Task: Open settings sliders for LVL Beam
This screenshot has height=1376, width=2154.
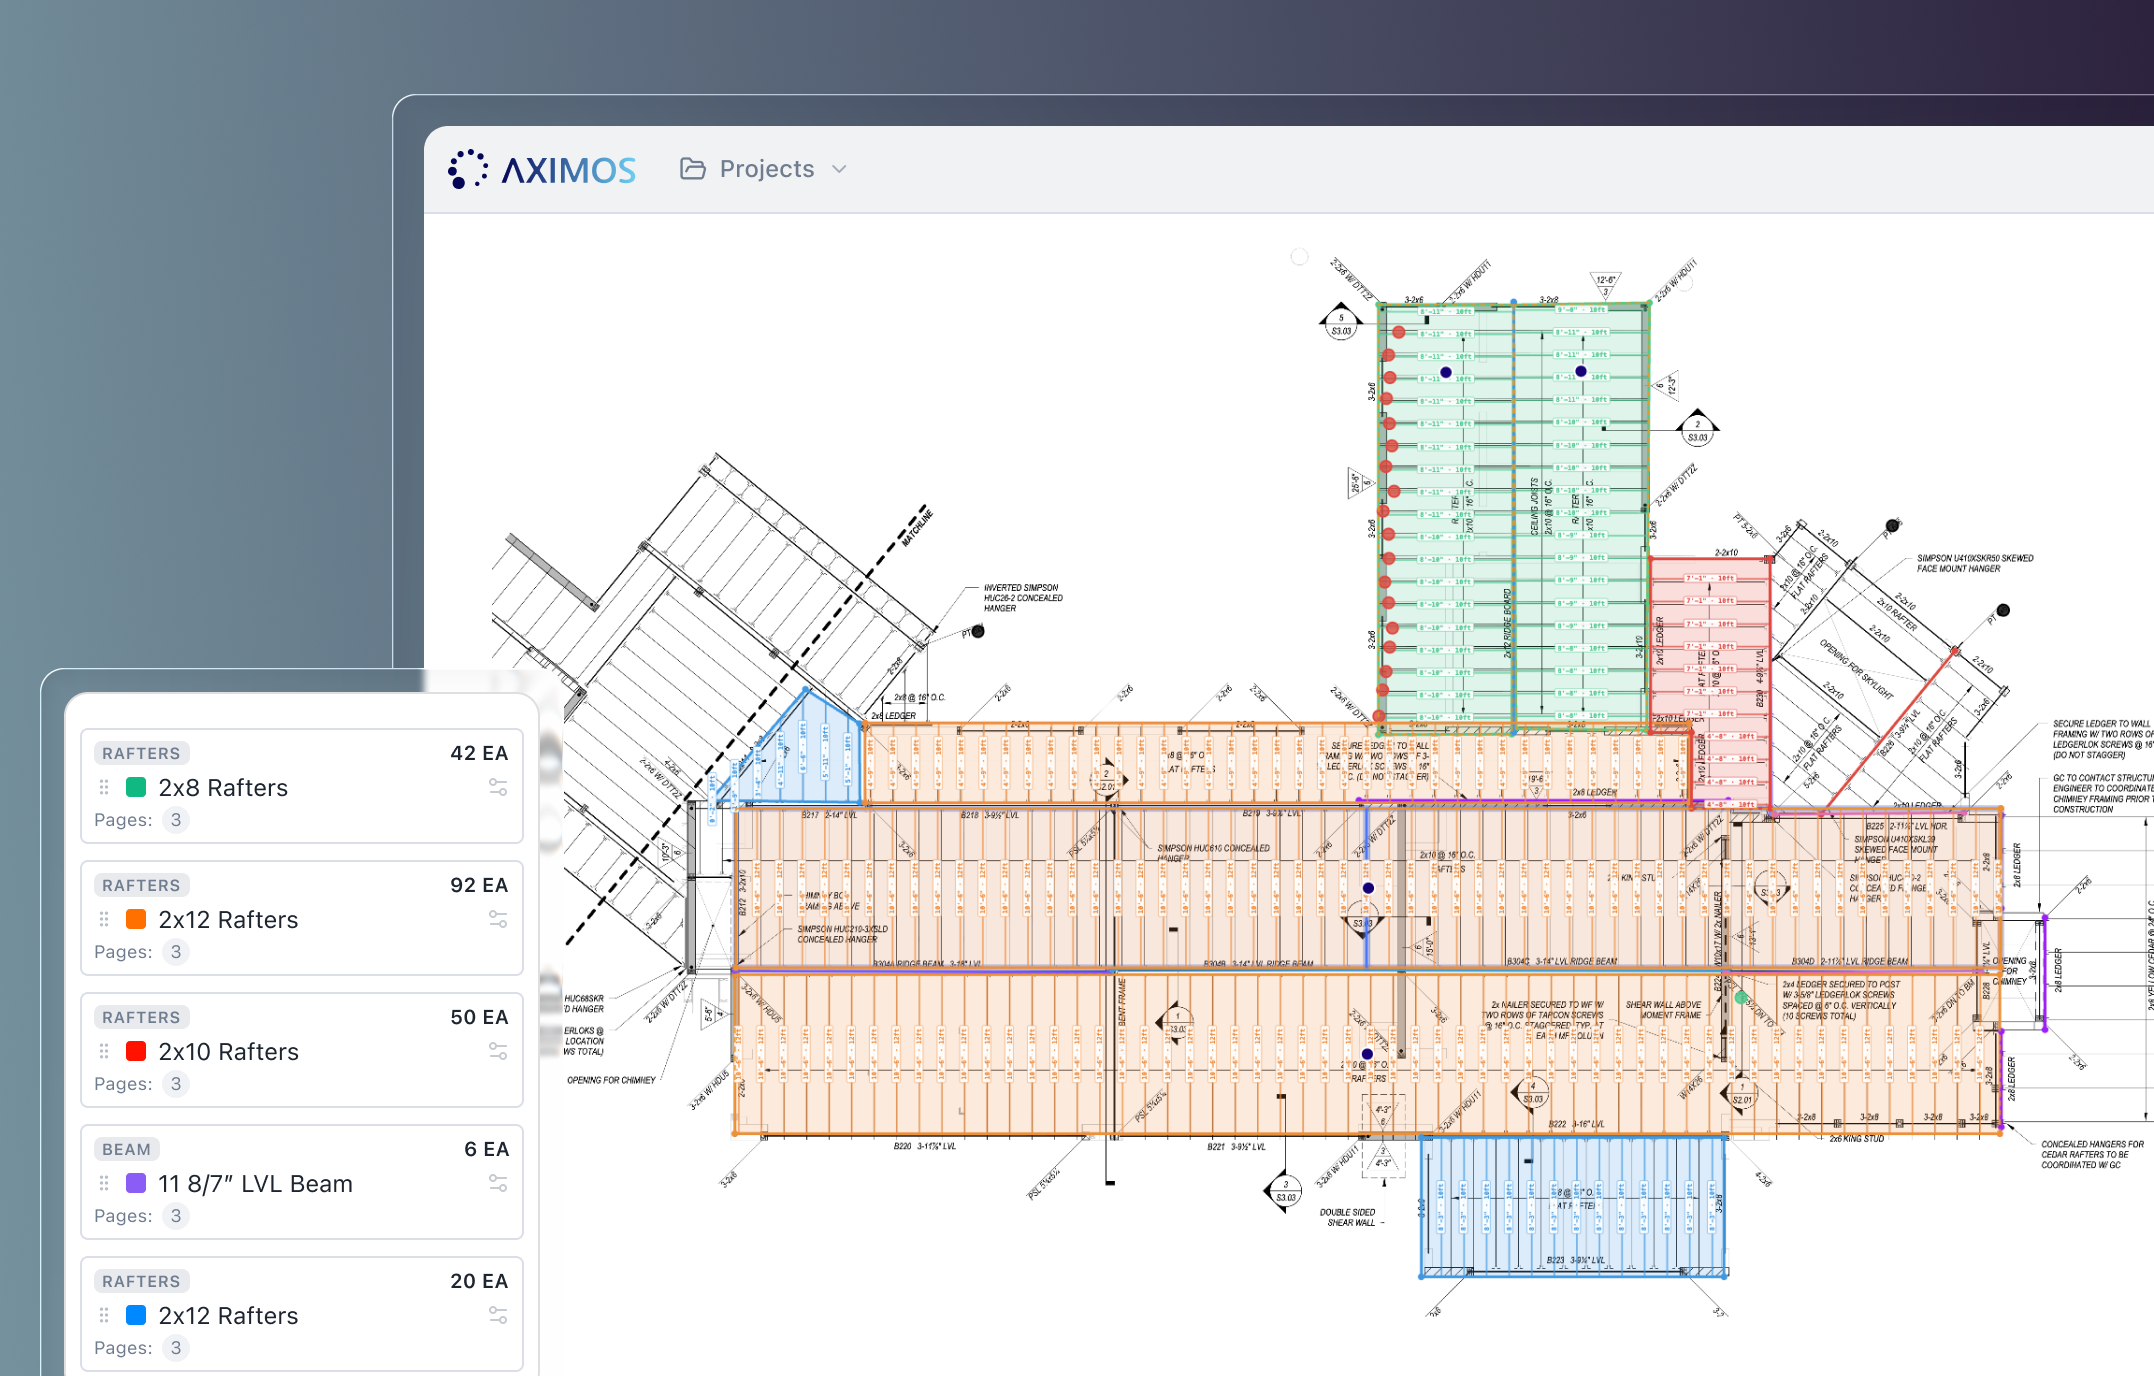Action: pos(498,1184)
